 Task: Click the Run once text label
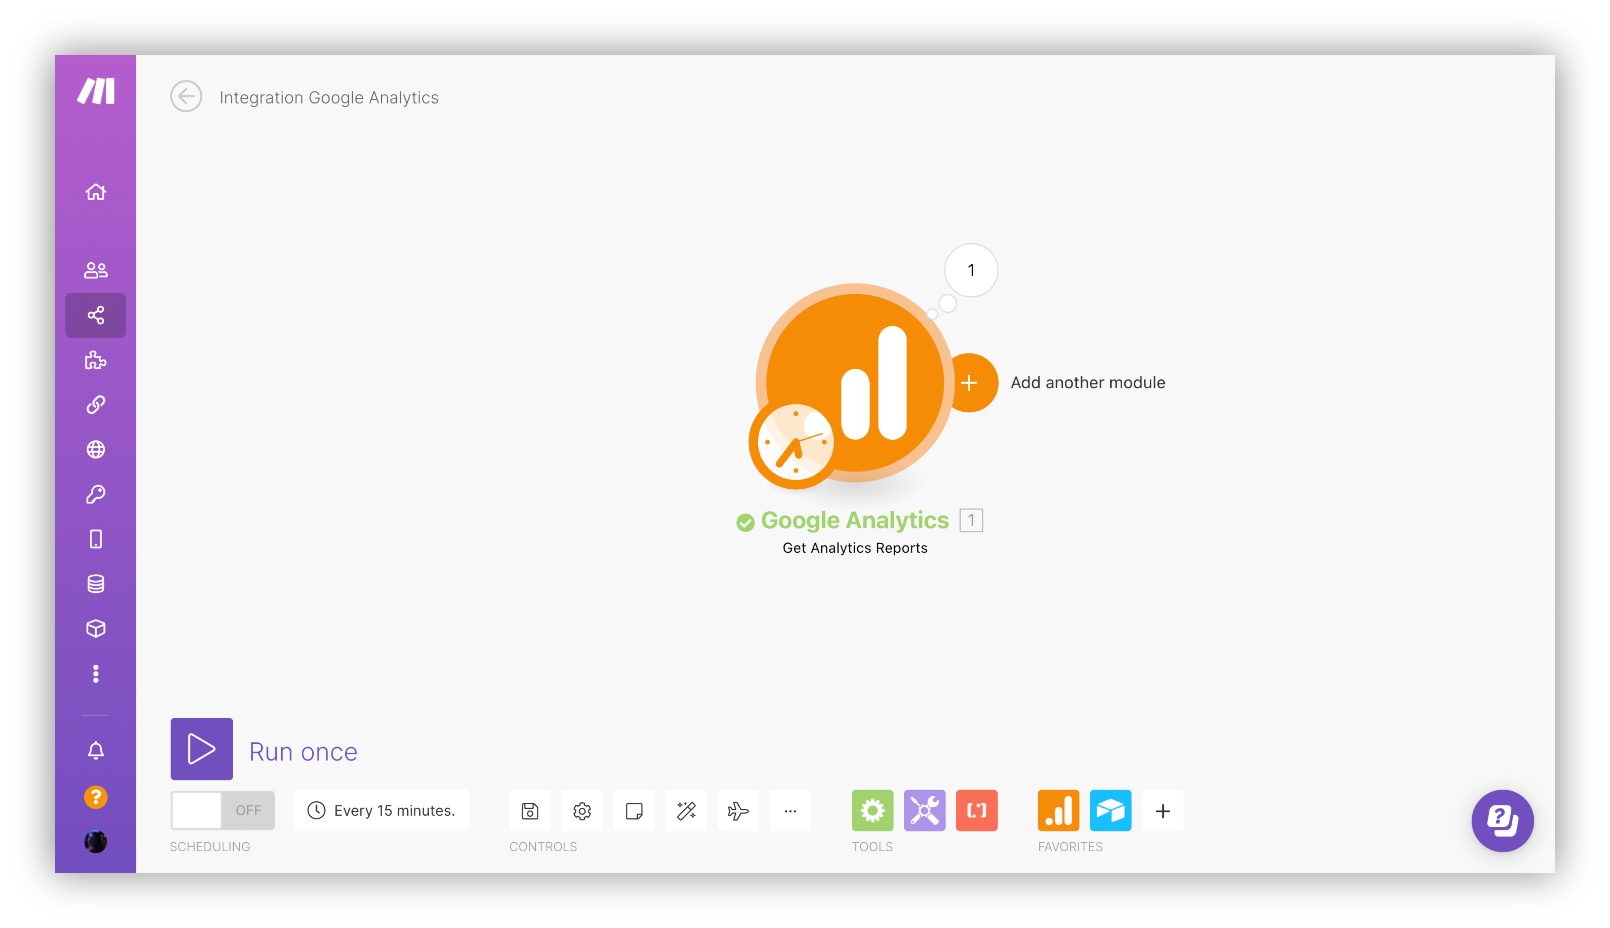click(304, 752)
